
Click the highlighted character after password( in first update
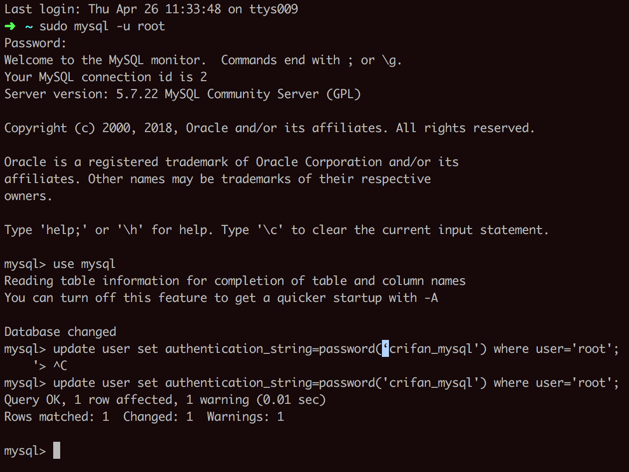coord(385,349)
